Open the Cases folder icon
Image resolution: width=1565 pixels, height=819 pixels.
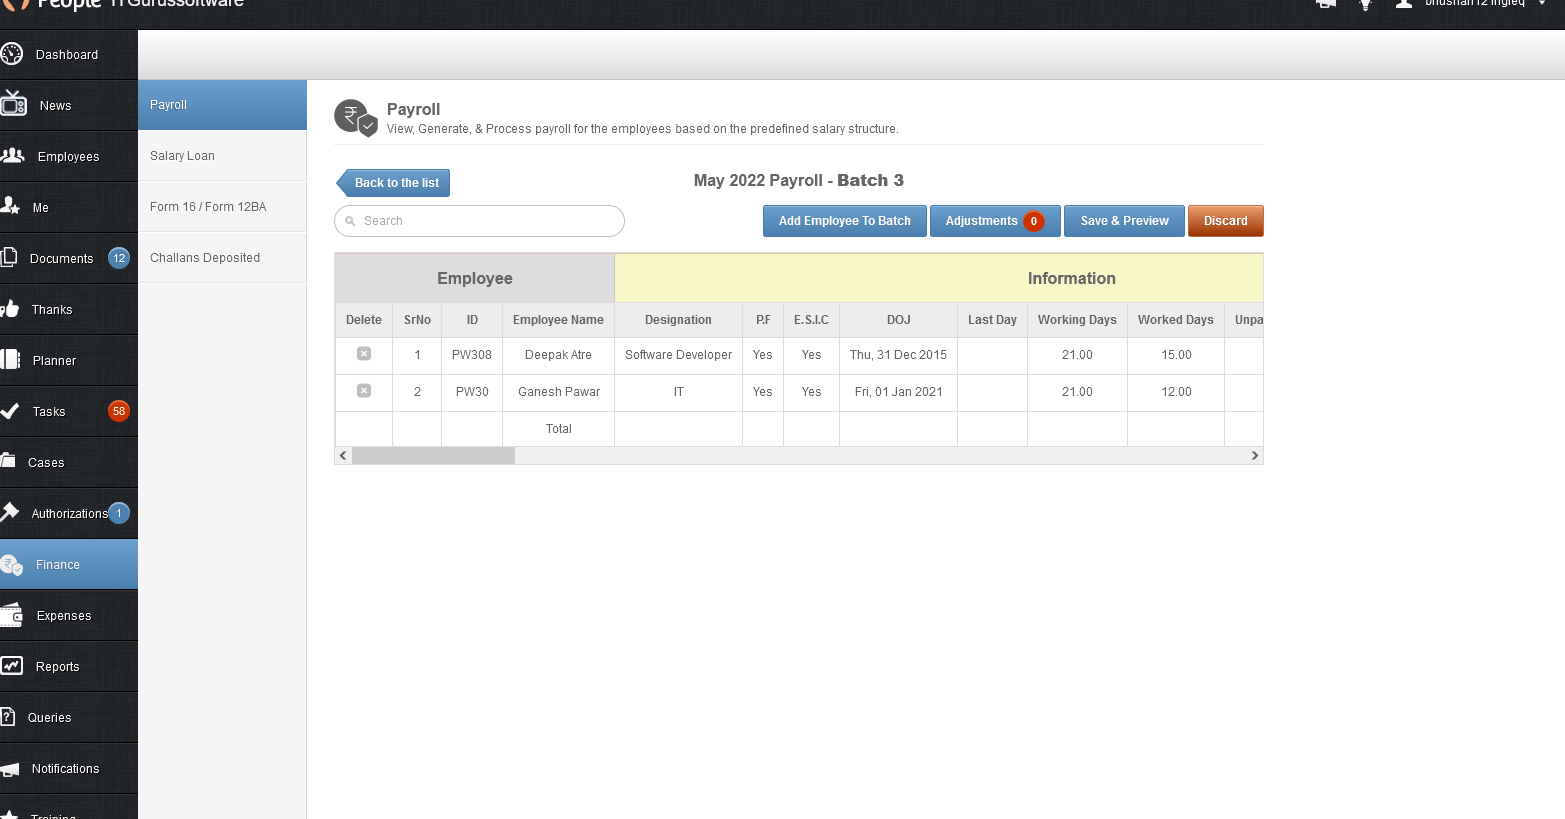[8, 461]
